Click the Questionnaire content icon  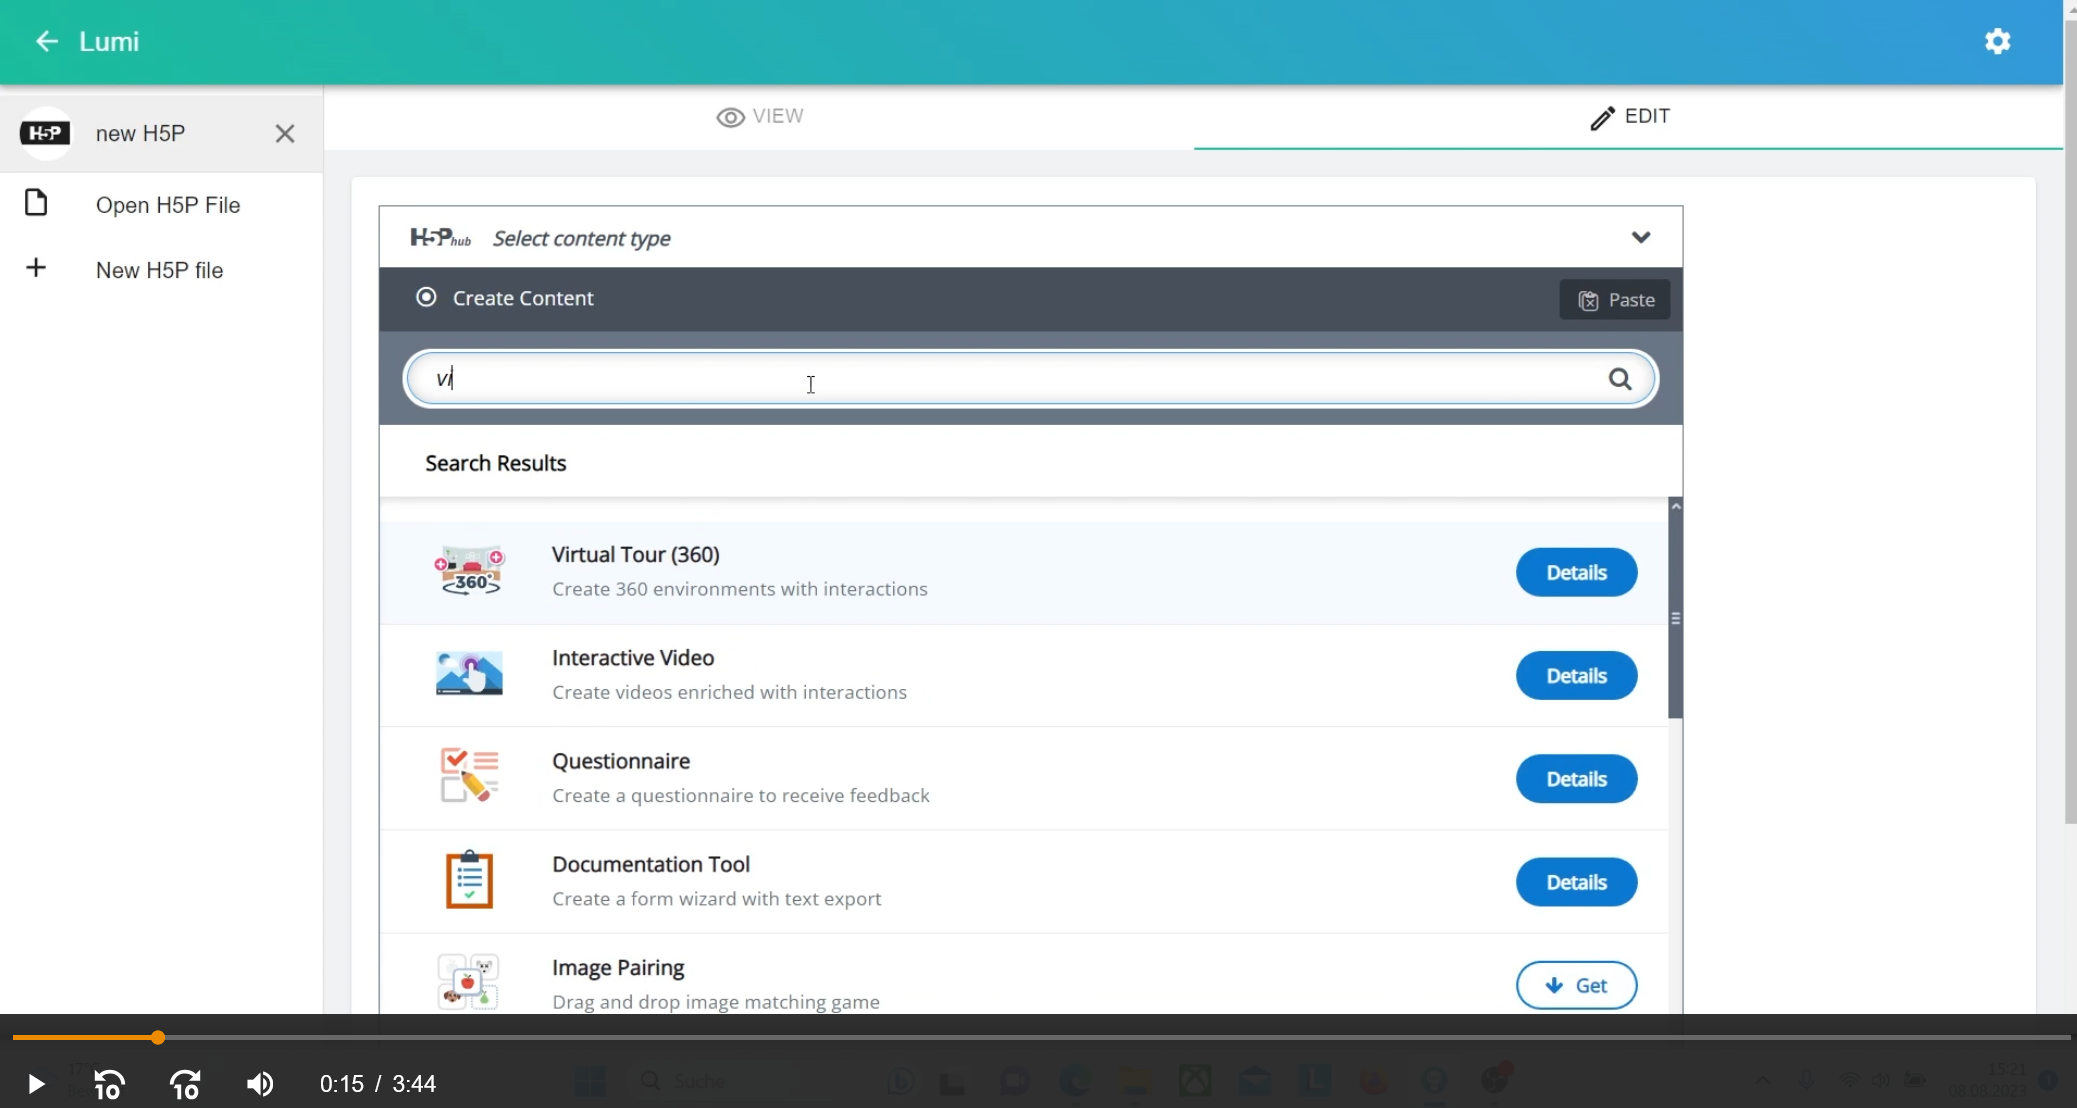(x=469, y=777)
